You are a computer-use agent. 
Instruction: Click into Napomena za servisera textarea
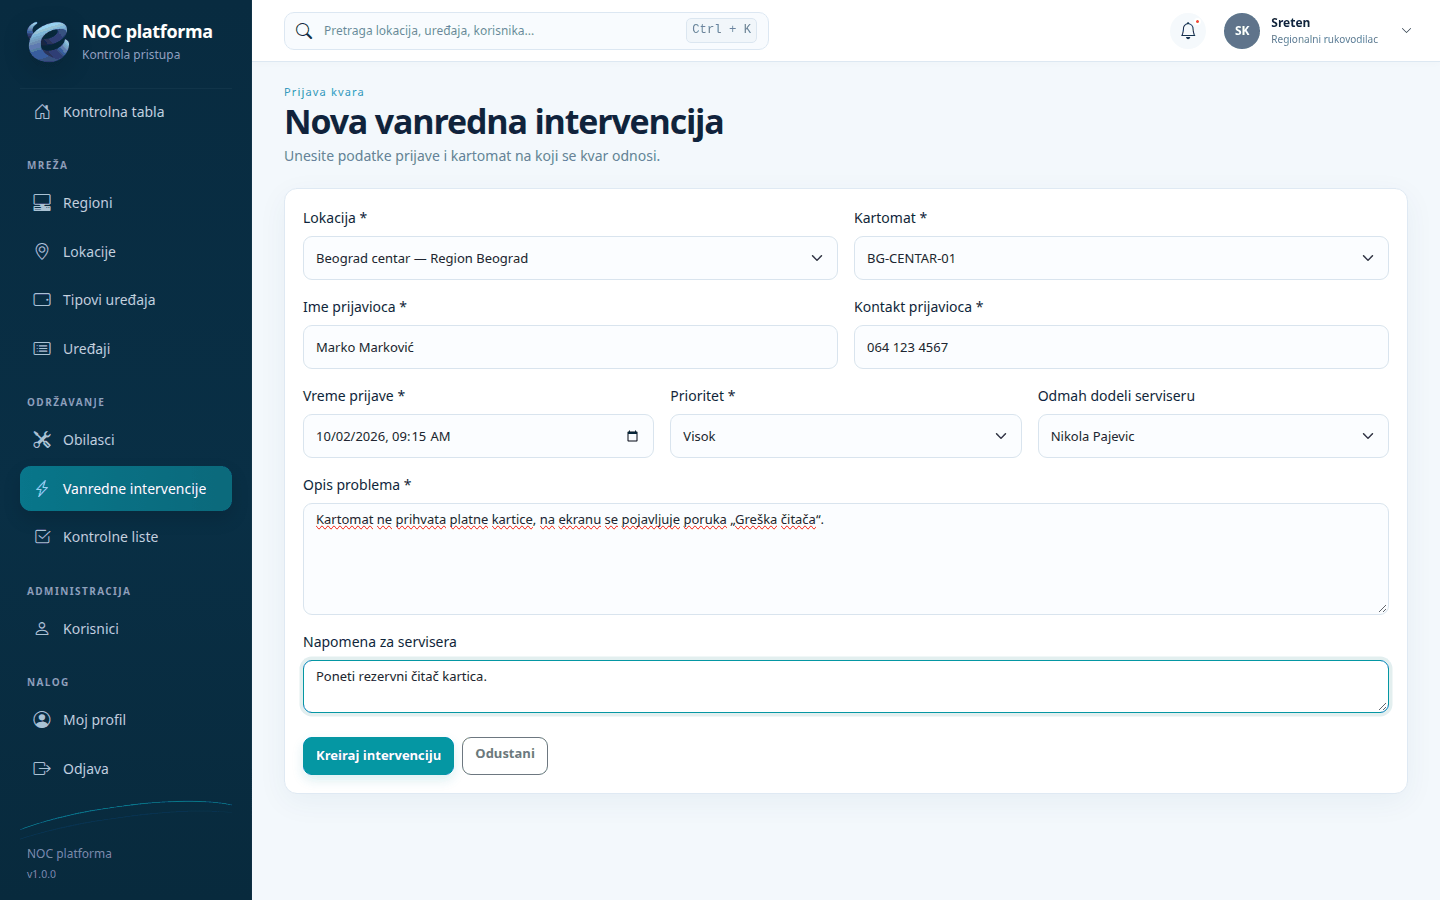coord(846,686)
